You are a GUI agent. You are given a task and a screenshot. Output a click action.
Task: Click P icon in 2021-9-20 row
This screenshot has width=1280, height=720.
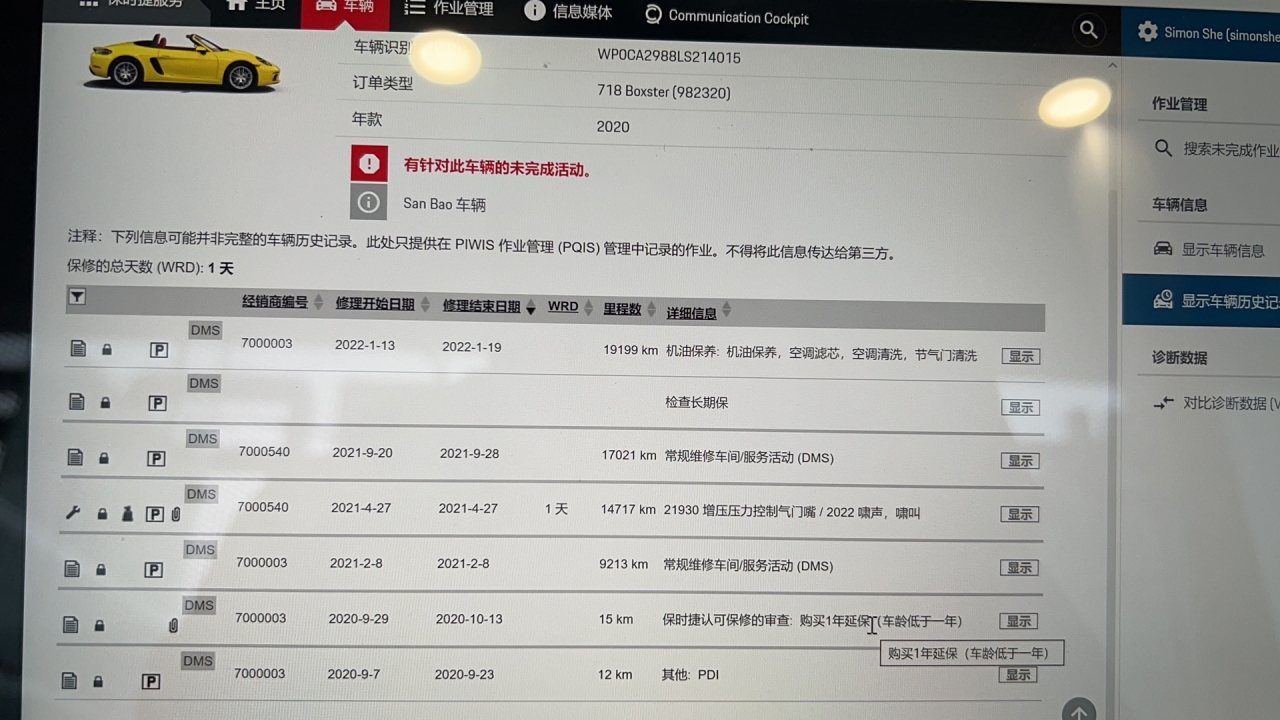tap(156, 459)
